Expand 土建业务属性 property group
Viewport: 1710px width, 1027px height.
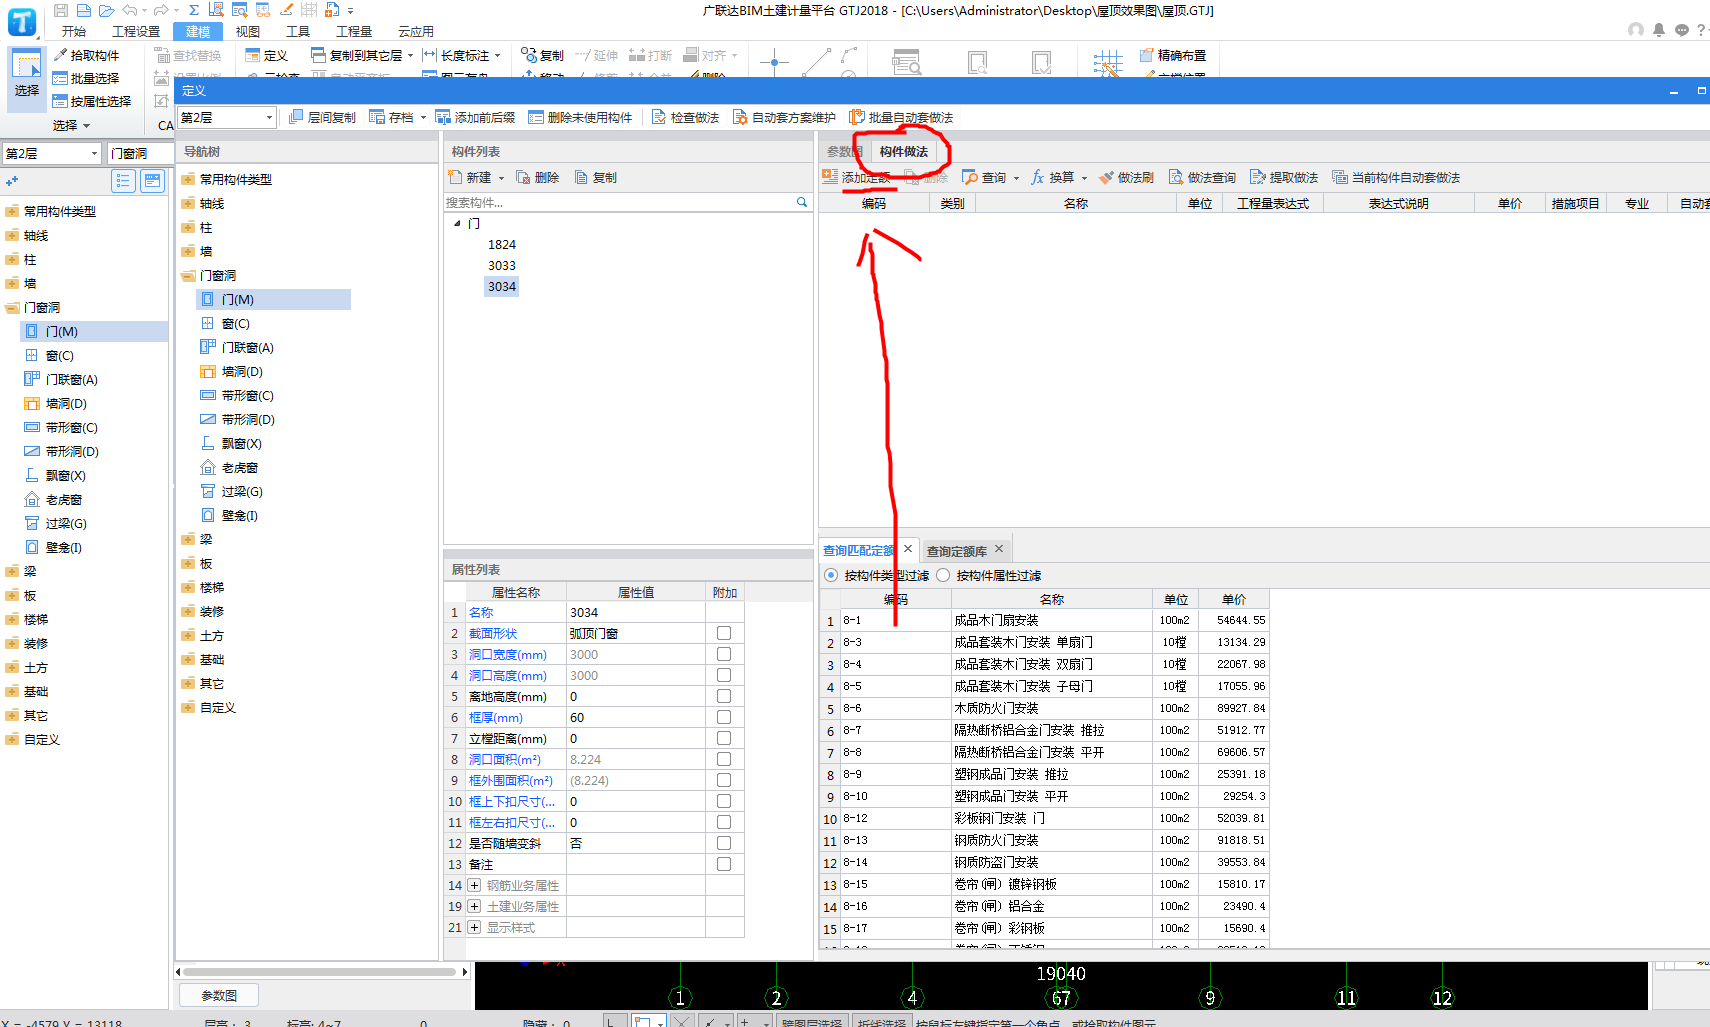(475, 906)
